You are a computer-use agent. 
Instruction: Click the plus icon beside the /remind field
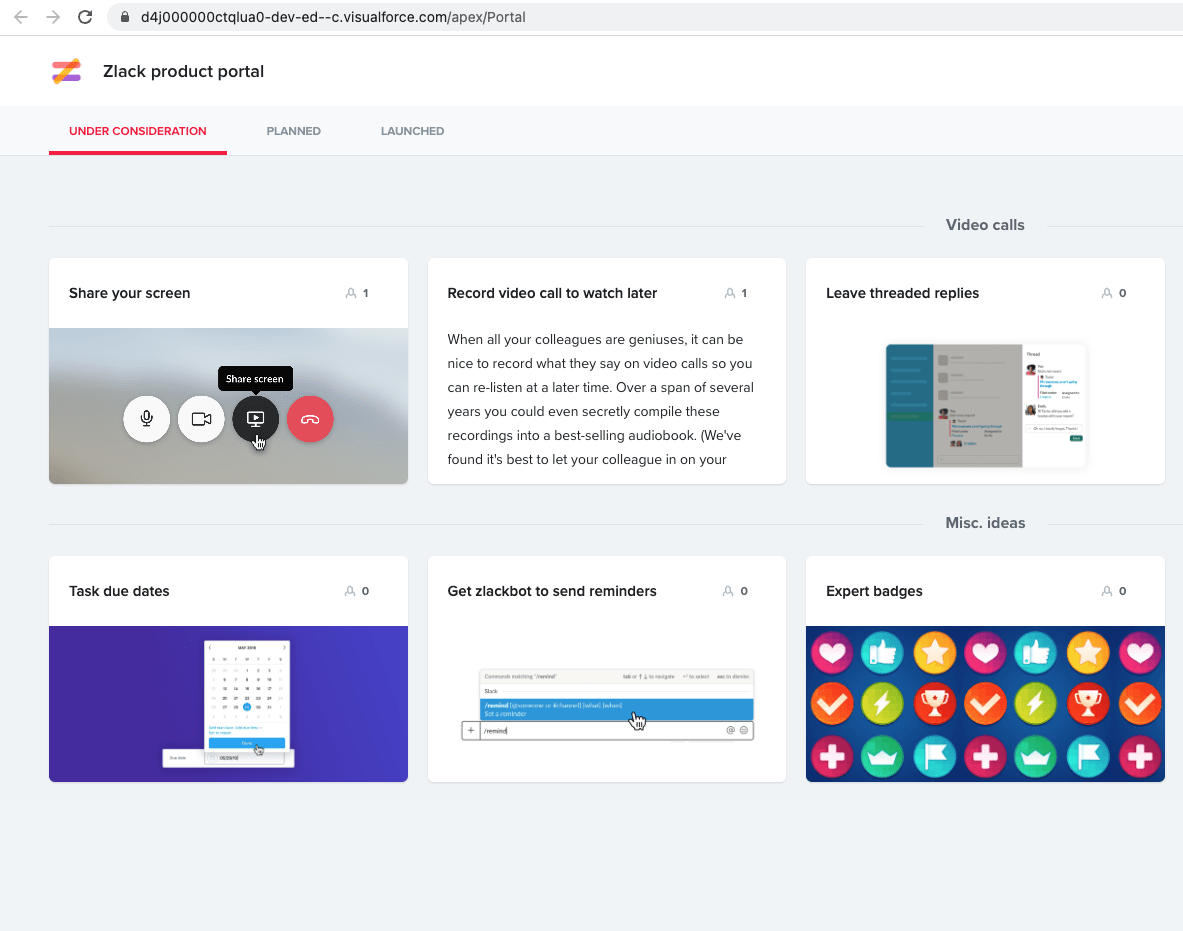point(470,730)
